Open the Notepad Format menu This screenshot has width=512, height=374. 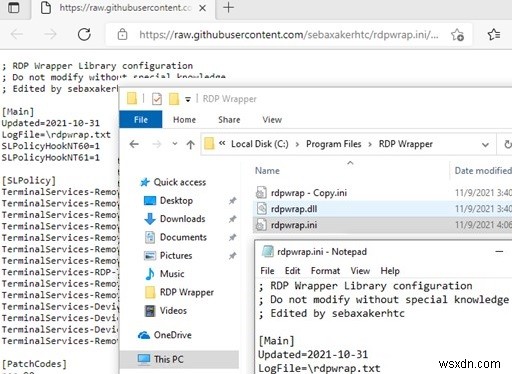pos(325,271)
